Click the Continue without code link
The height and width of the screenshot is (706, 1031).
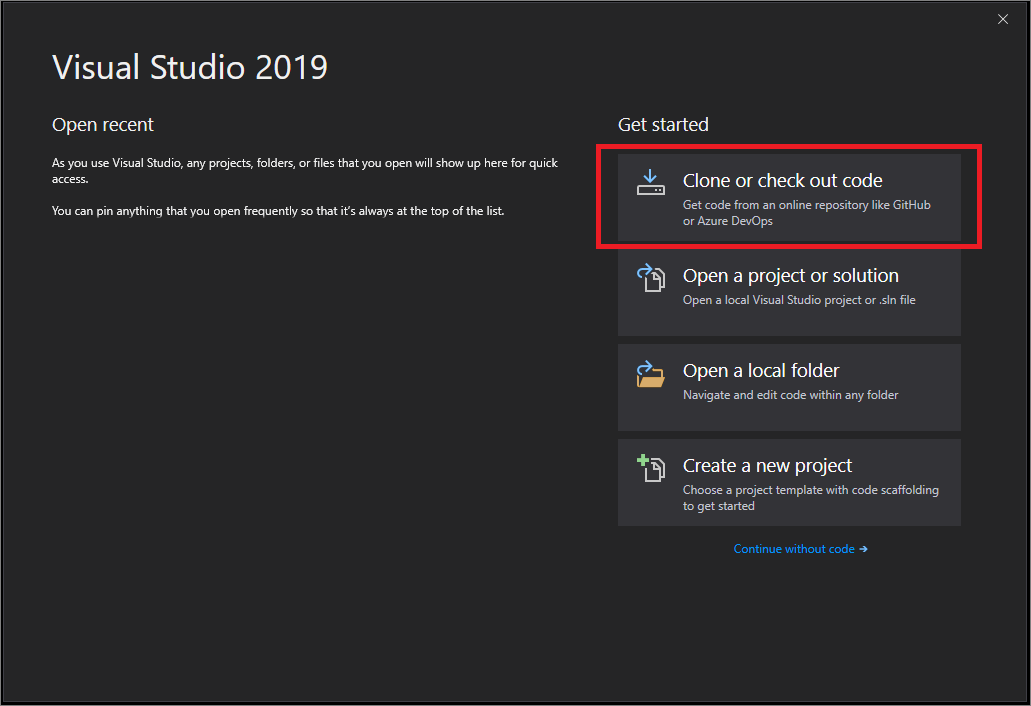pos(793,548)
